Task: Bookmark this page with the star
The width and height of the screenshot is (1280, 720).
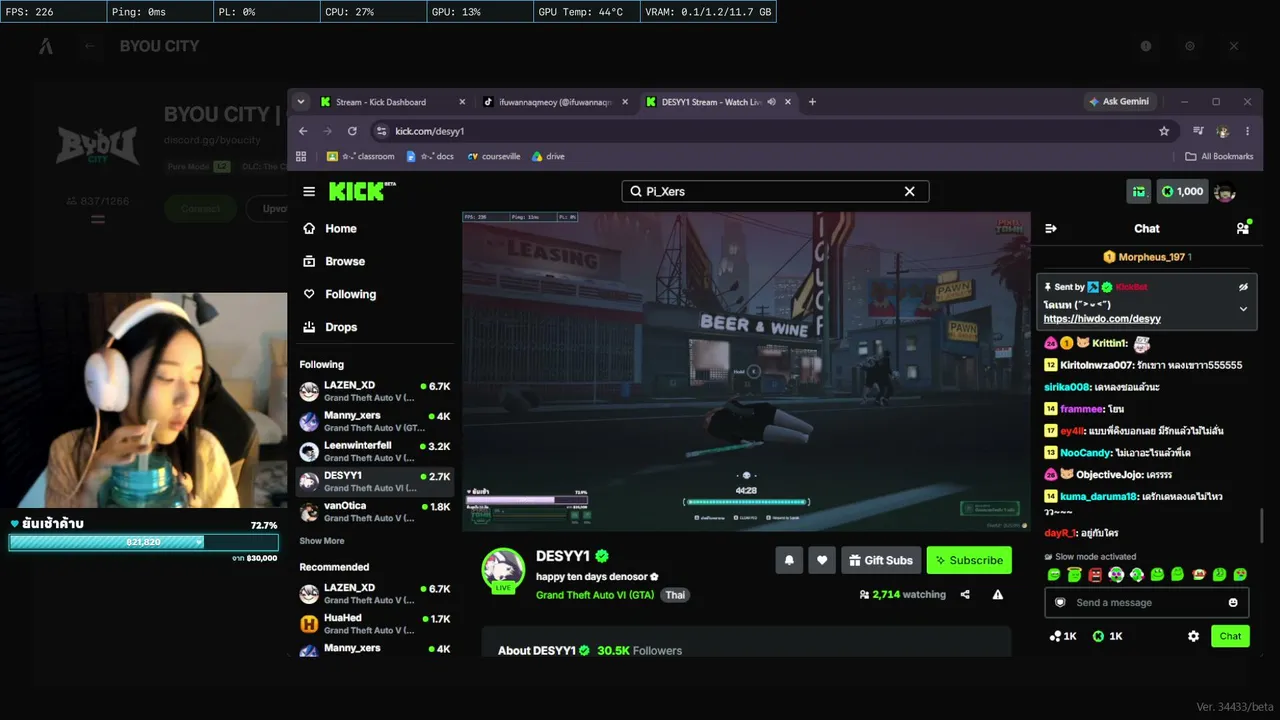Action: pyautogui.click(x=1164, y=131)
